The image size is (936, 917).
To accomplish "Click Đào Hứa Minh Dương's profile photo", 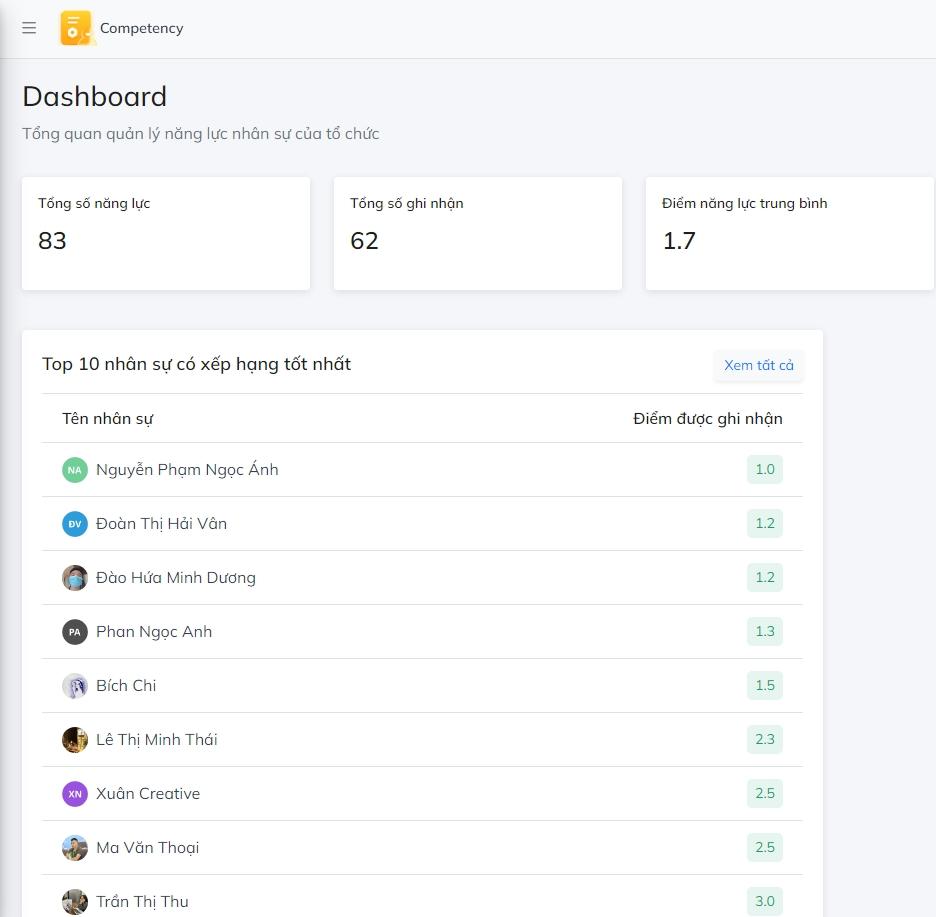I will click(75, 578).
